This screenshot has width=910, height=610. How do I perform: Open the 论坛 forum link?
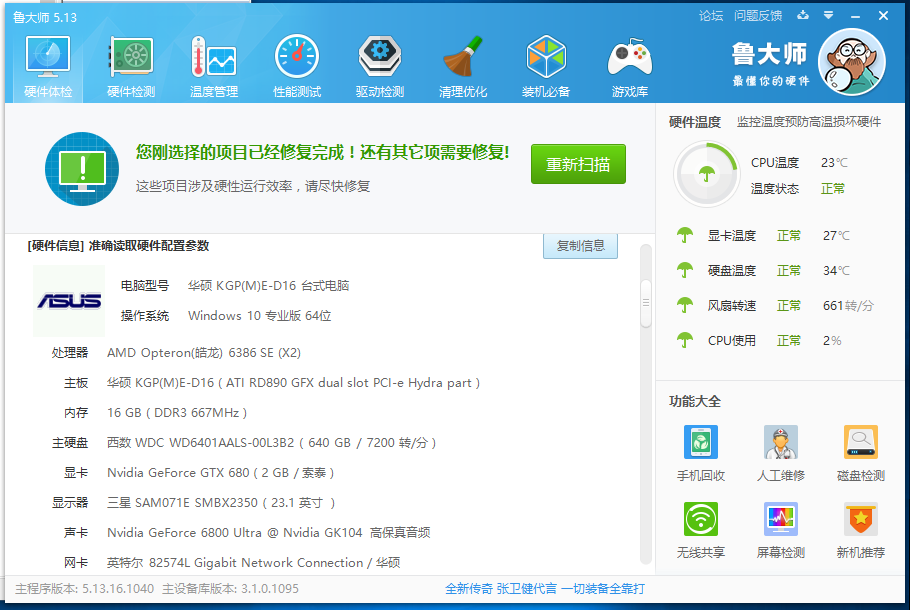[711, 16]
